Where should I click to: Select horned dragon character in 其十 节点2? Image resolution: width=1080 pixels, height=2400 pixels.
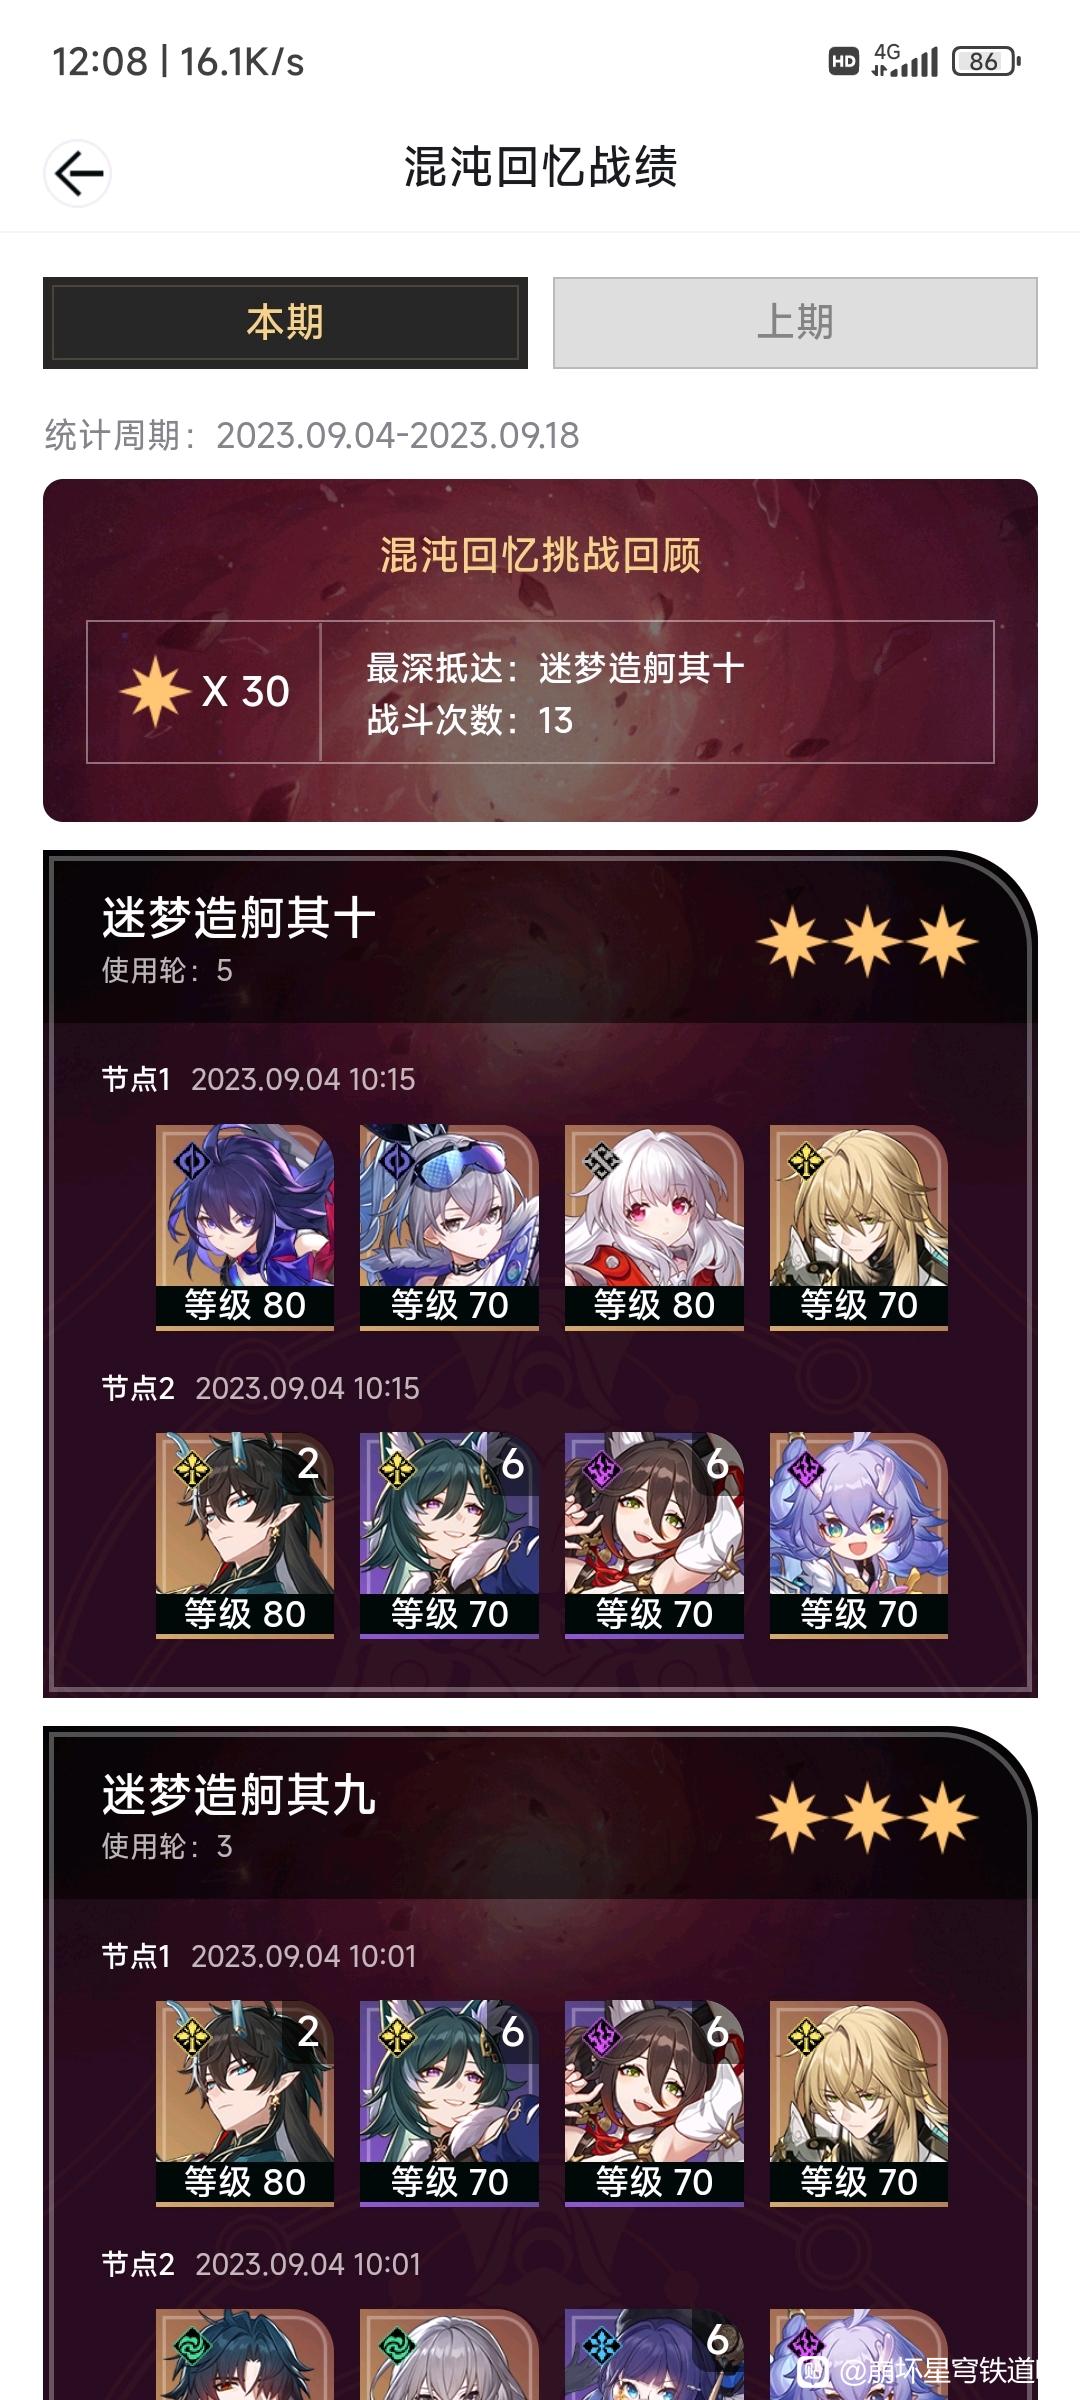tap(245, 1535)
